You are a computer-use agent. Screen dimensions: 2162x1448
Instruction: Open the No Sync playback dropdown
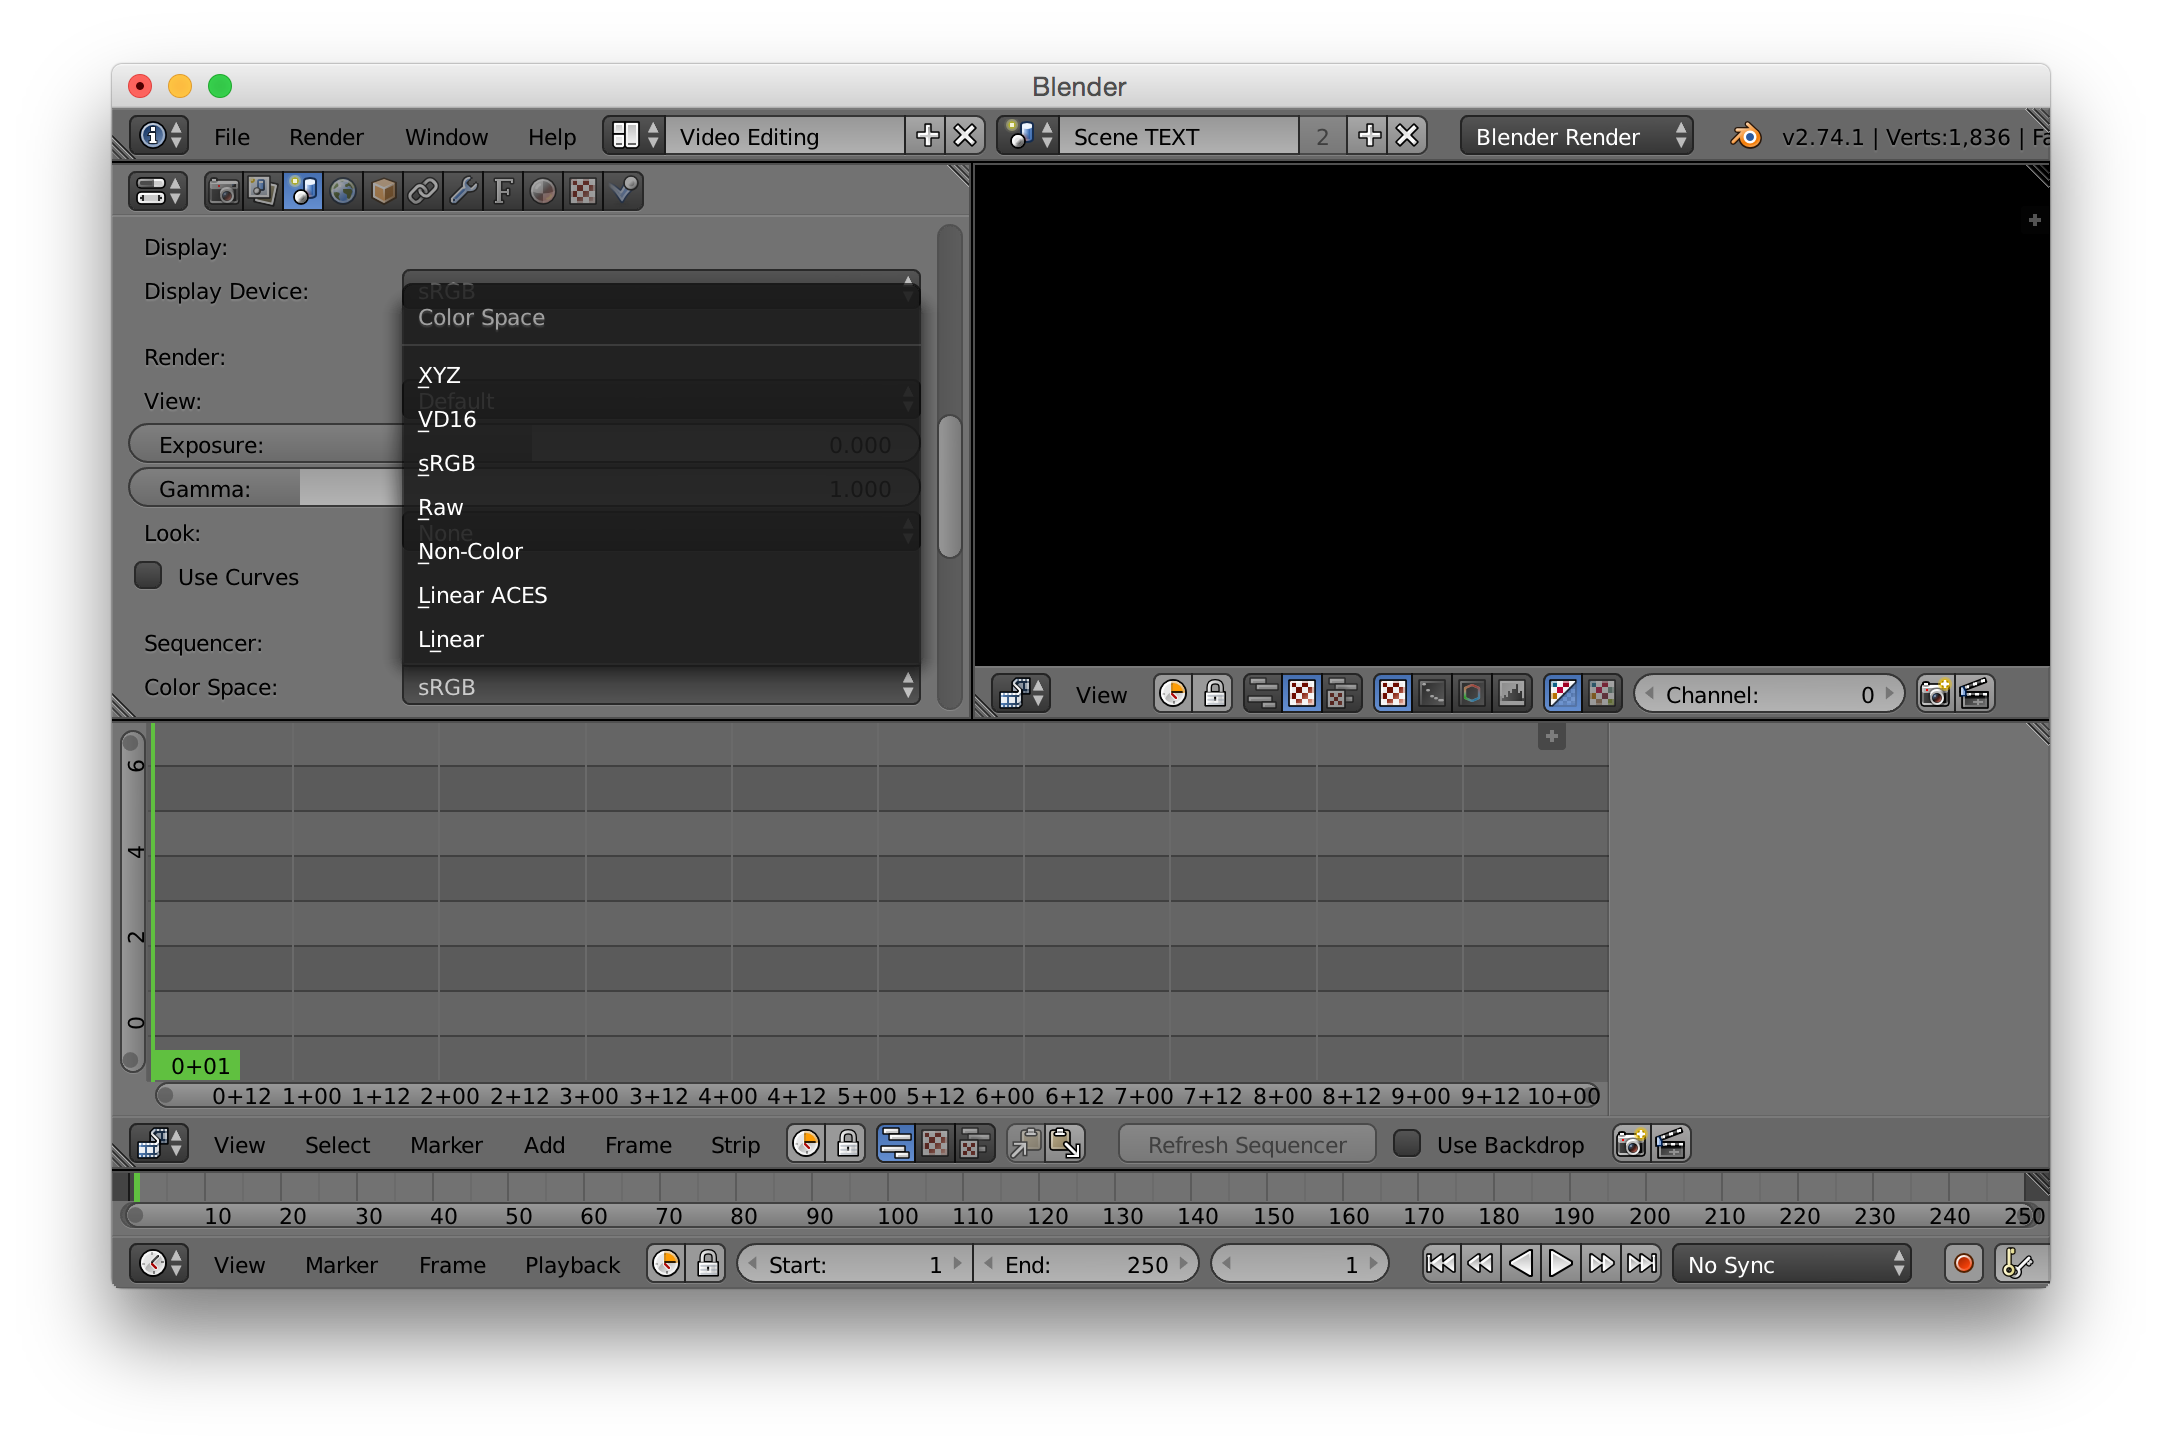1792,1264
